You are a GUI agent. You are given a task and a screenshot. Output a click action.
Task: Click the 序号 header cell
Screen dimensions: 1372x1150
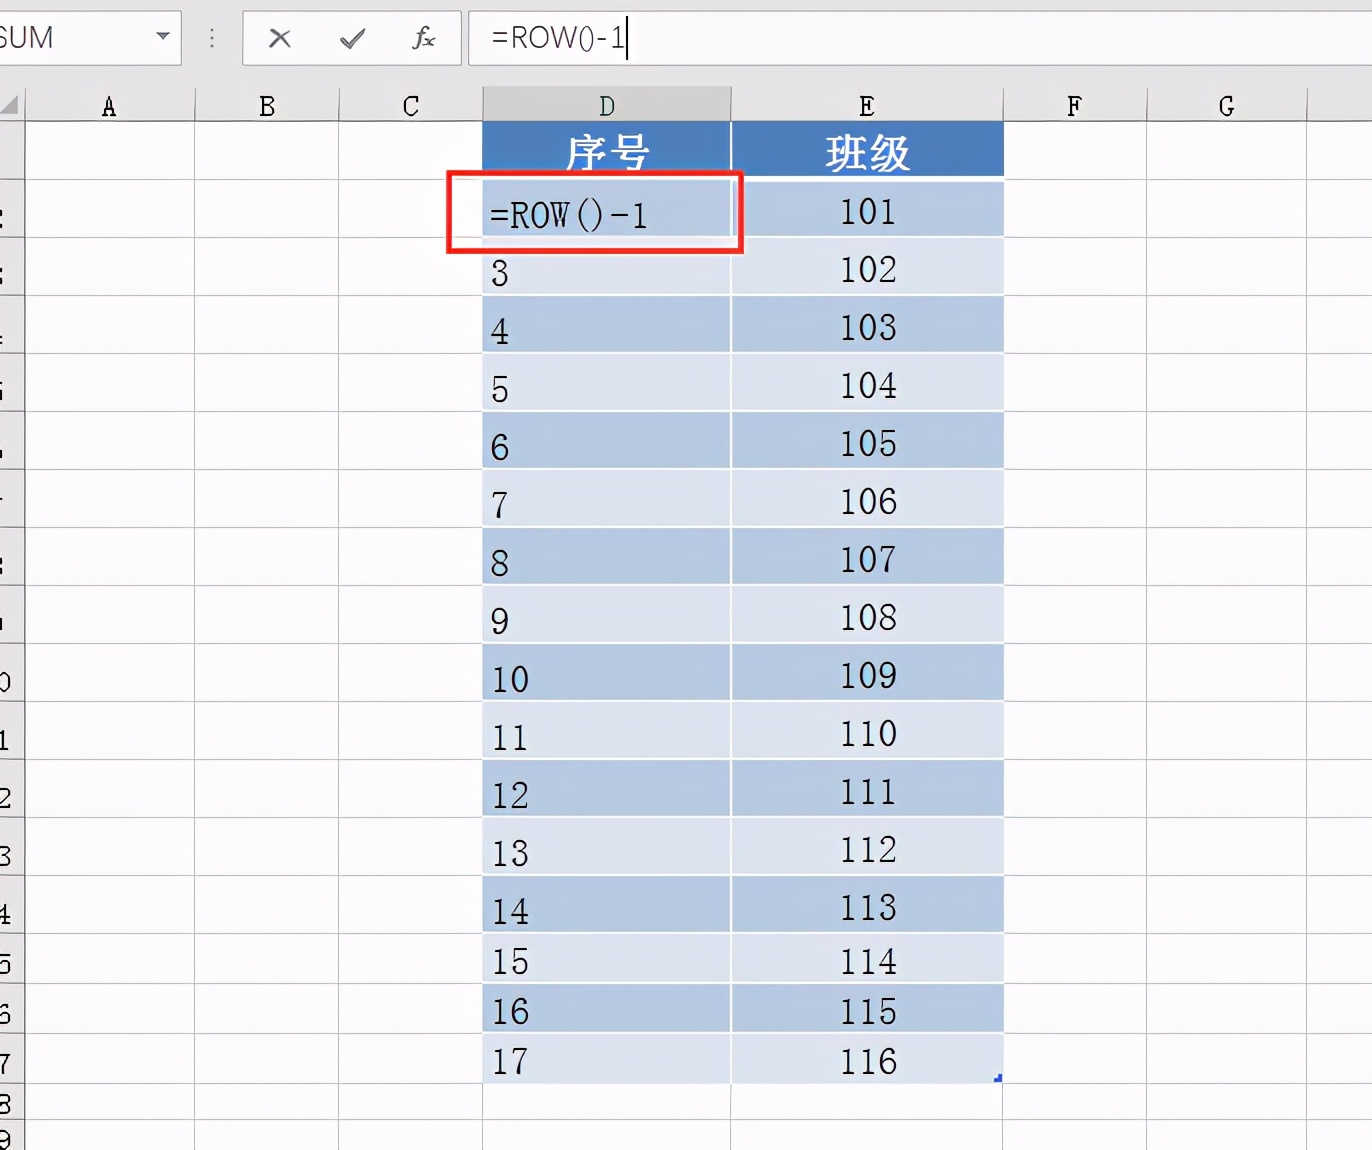[606, 151]
